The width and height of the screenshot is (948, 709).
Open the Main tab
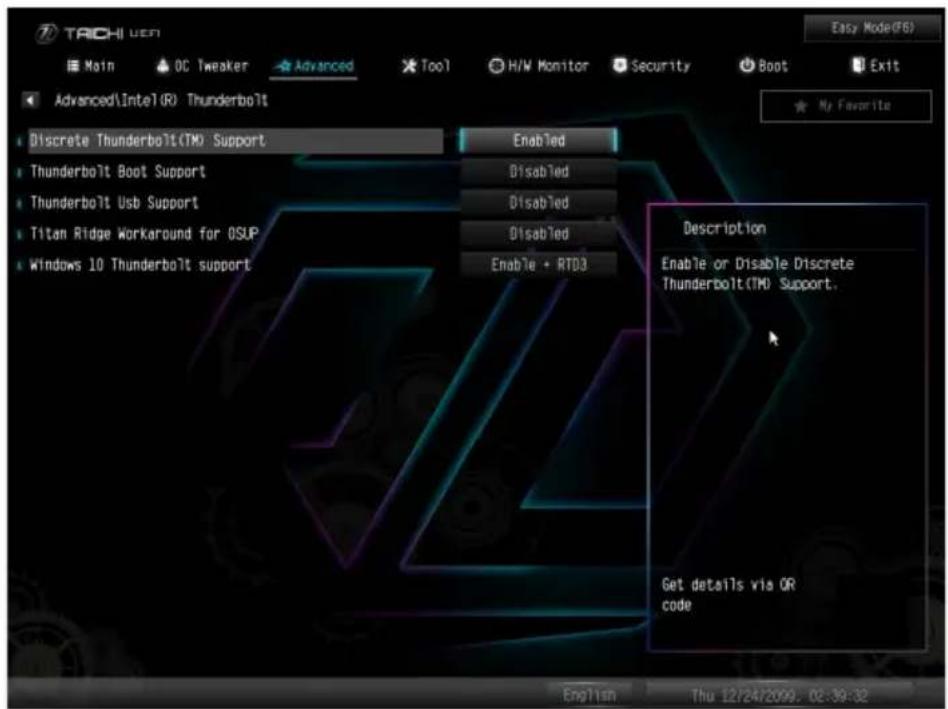tap(91, 66)
